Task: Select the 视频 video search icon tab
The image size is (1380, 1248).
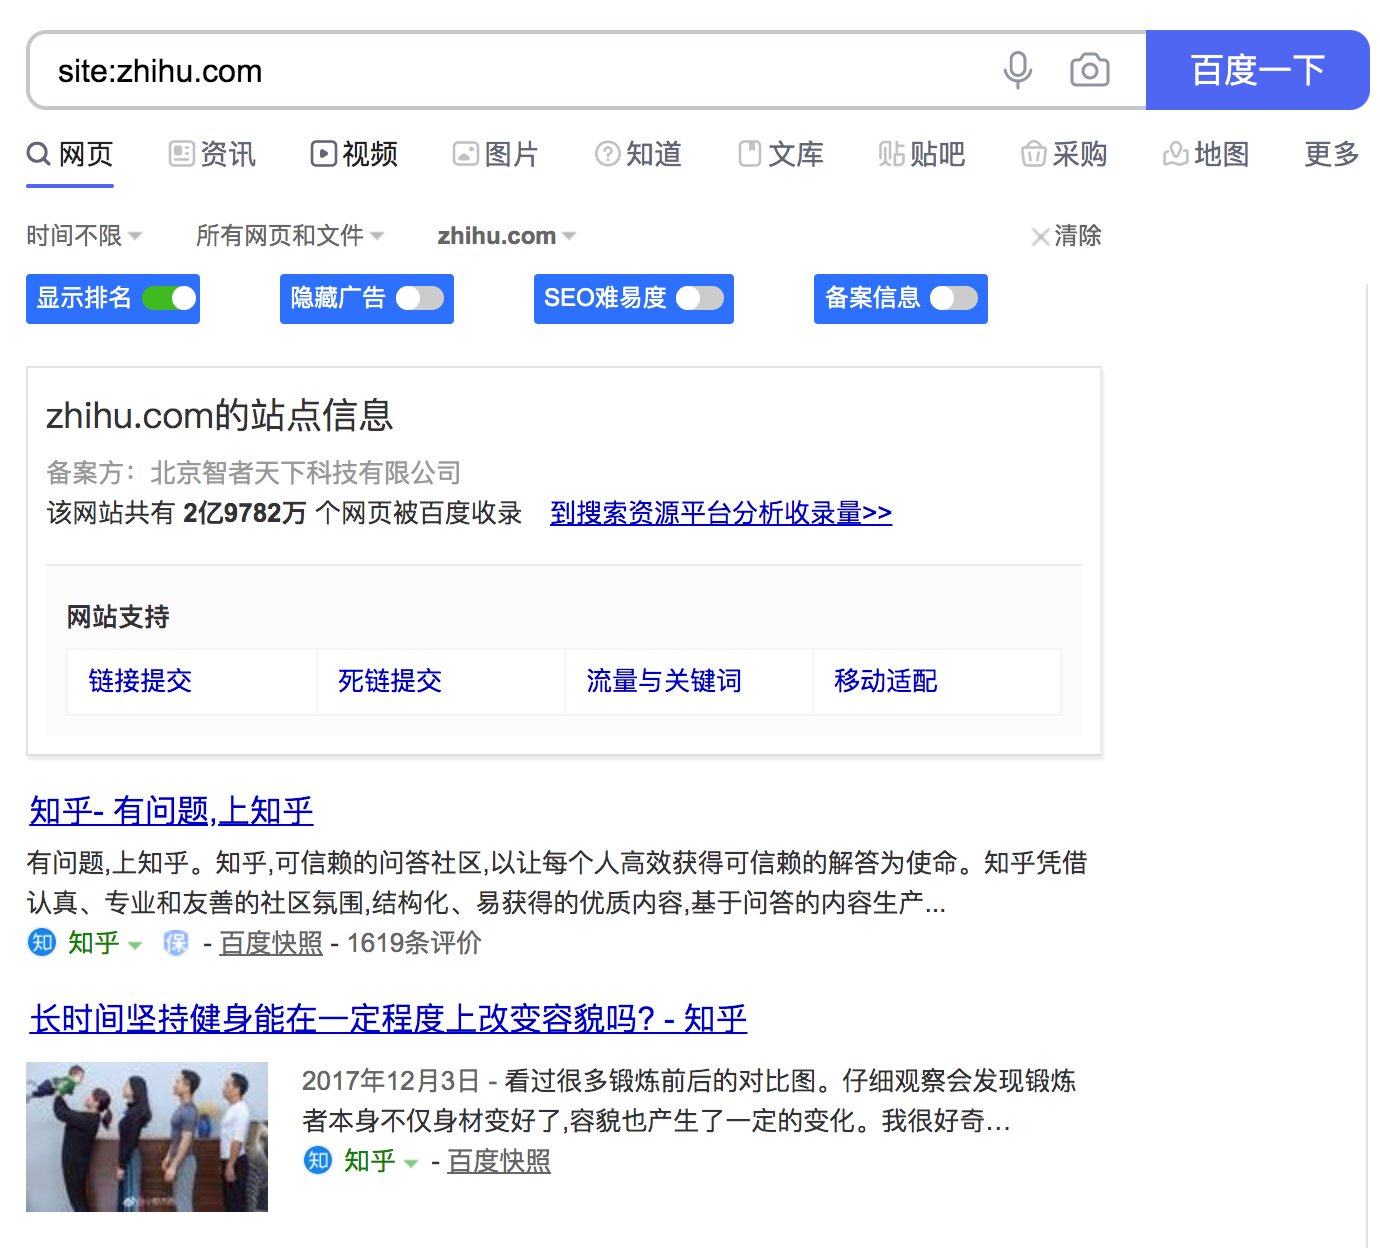Action: coord(324,154)
